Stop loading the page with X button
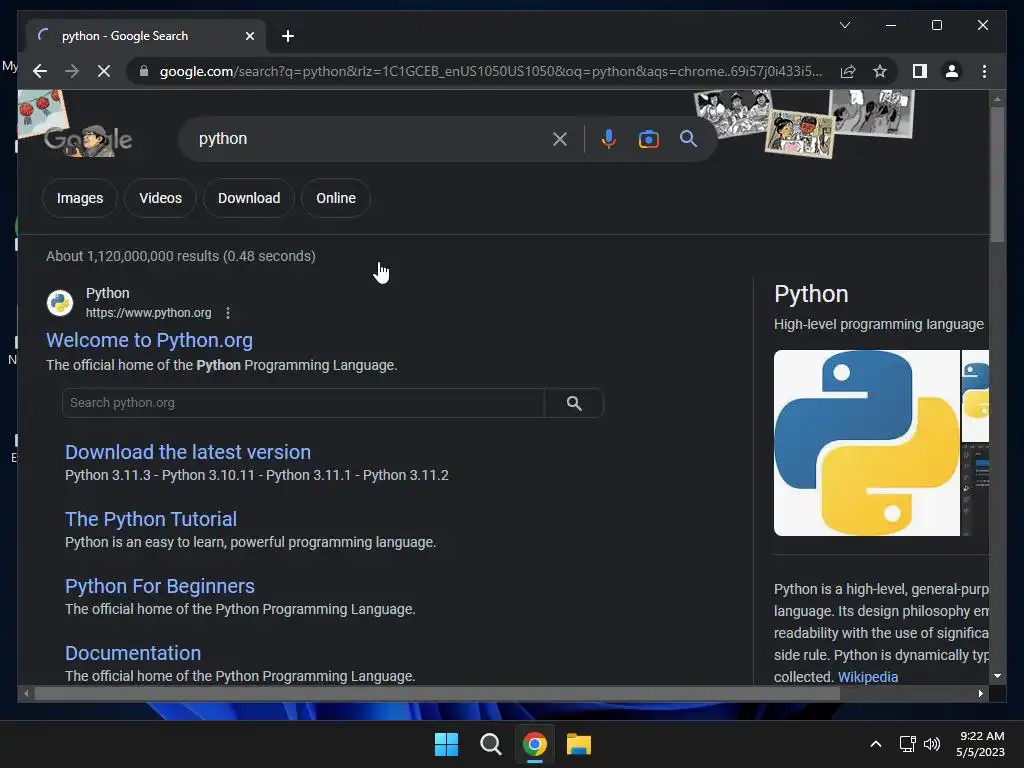1024x768 pixels. click(104, 71)
